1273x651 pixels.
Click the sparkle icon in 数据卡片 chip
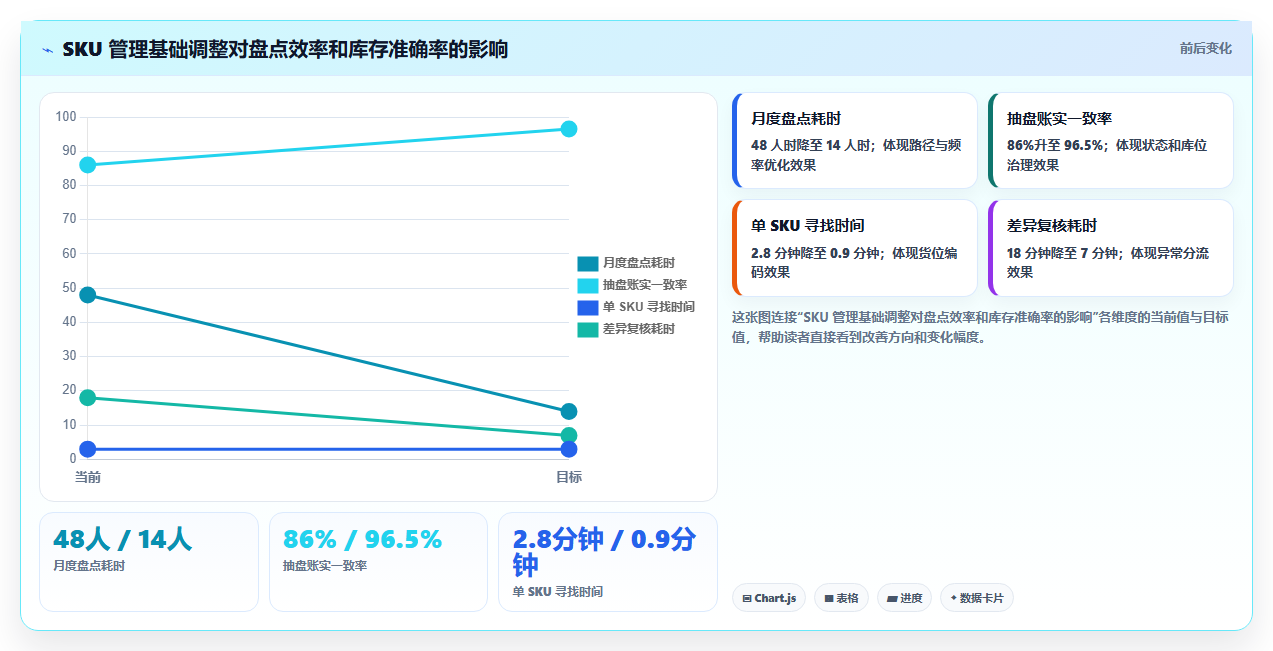click(x=953, y=598)
